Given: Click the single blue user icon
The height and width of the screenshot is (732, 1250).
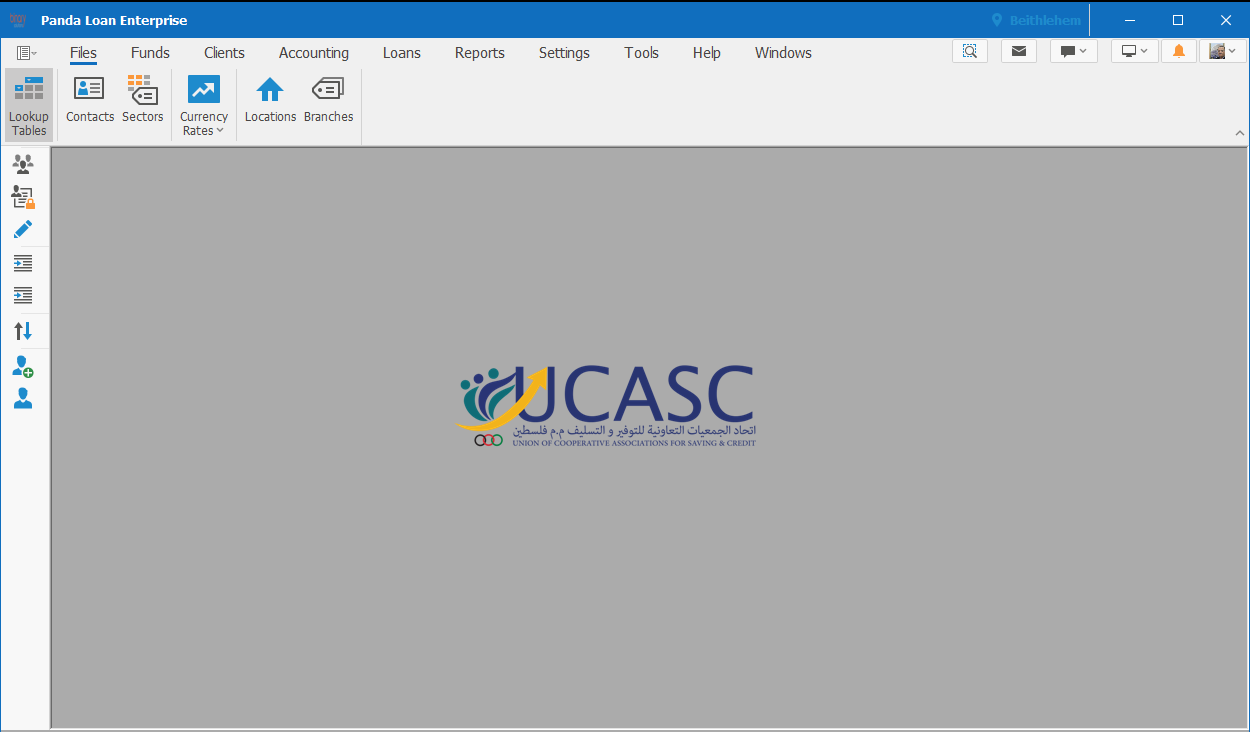Looking at the screenshot, I should tap(23, 399).
